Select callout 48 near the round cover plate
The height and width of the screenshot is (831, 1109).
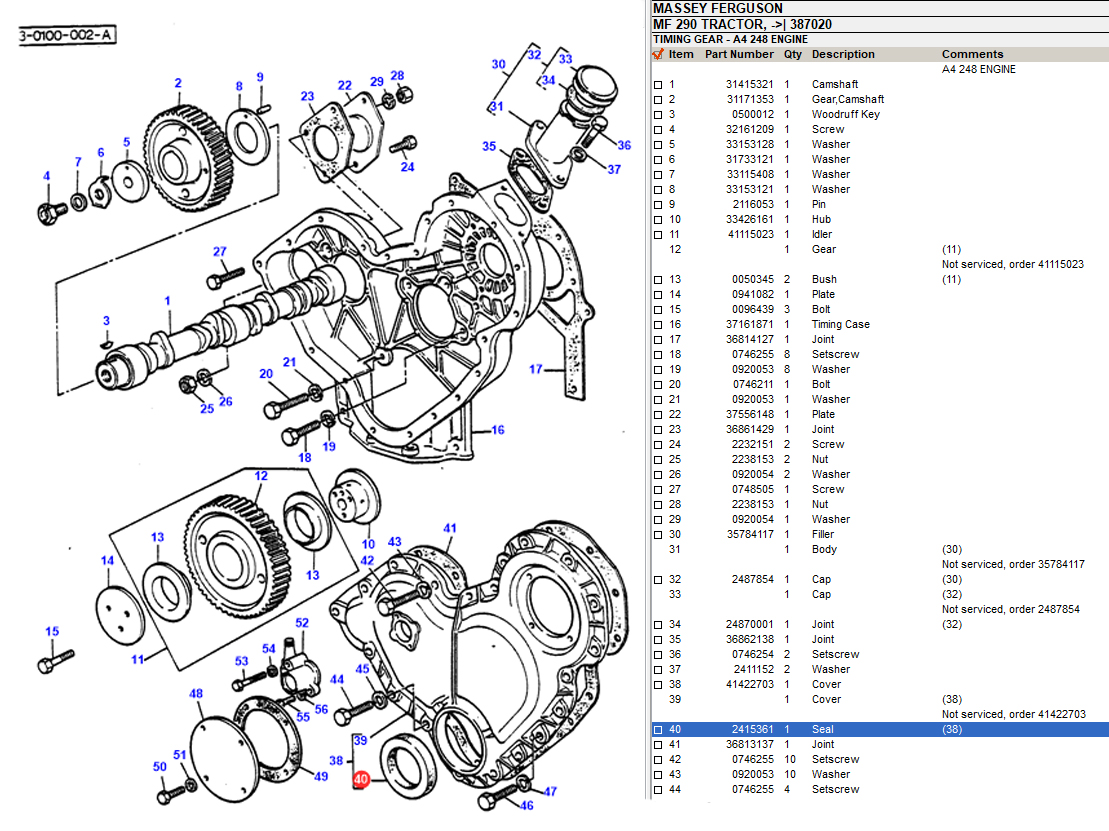196,694
